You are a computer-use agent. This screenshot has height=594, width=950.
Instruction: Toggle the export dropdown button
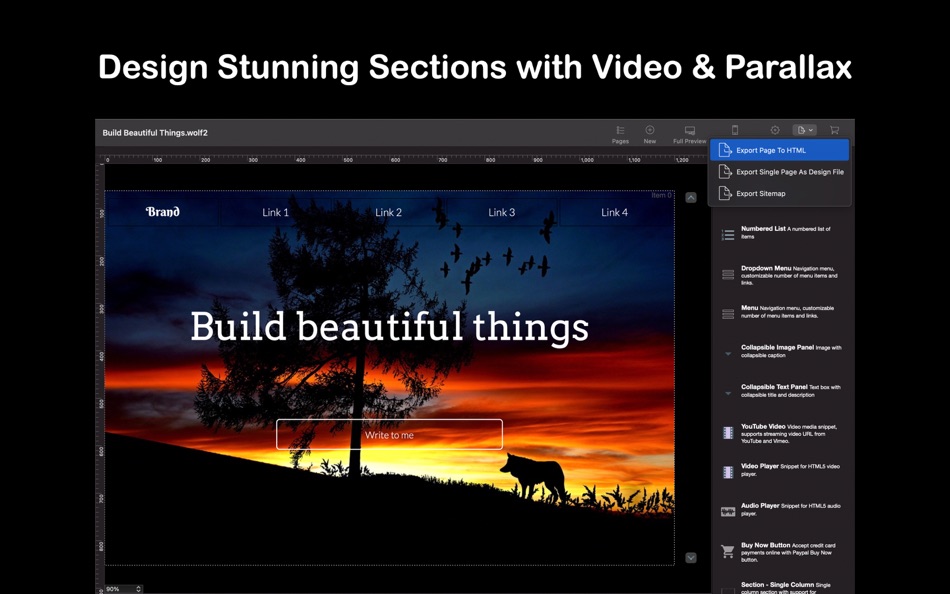(805, 130)
